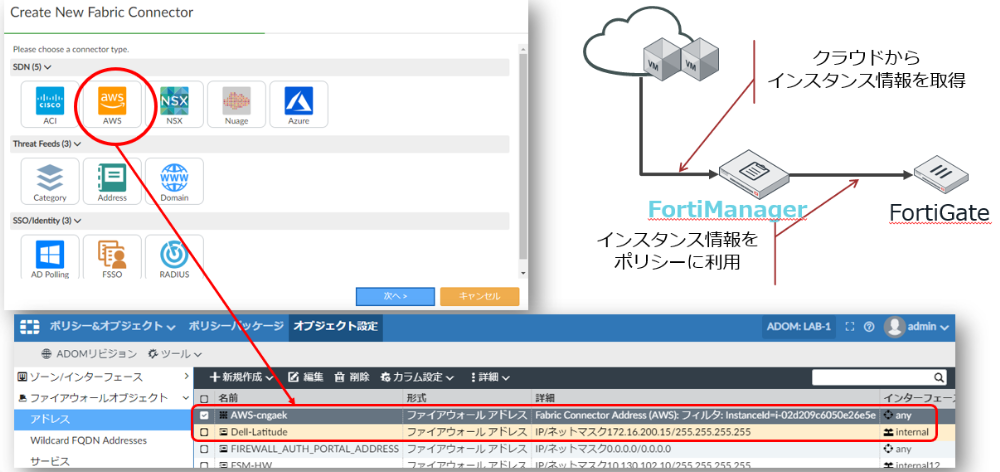This screenshot has width=1000, height=472.
Task: Choose the FSSO connector icon
Action: coord(112,257)
